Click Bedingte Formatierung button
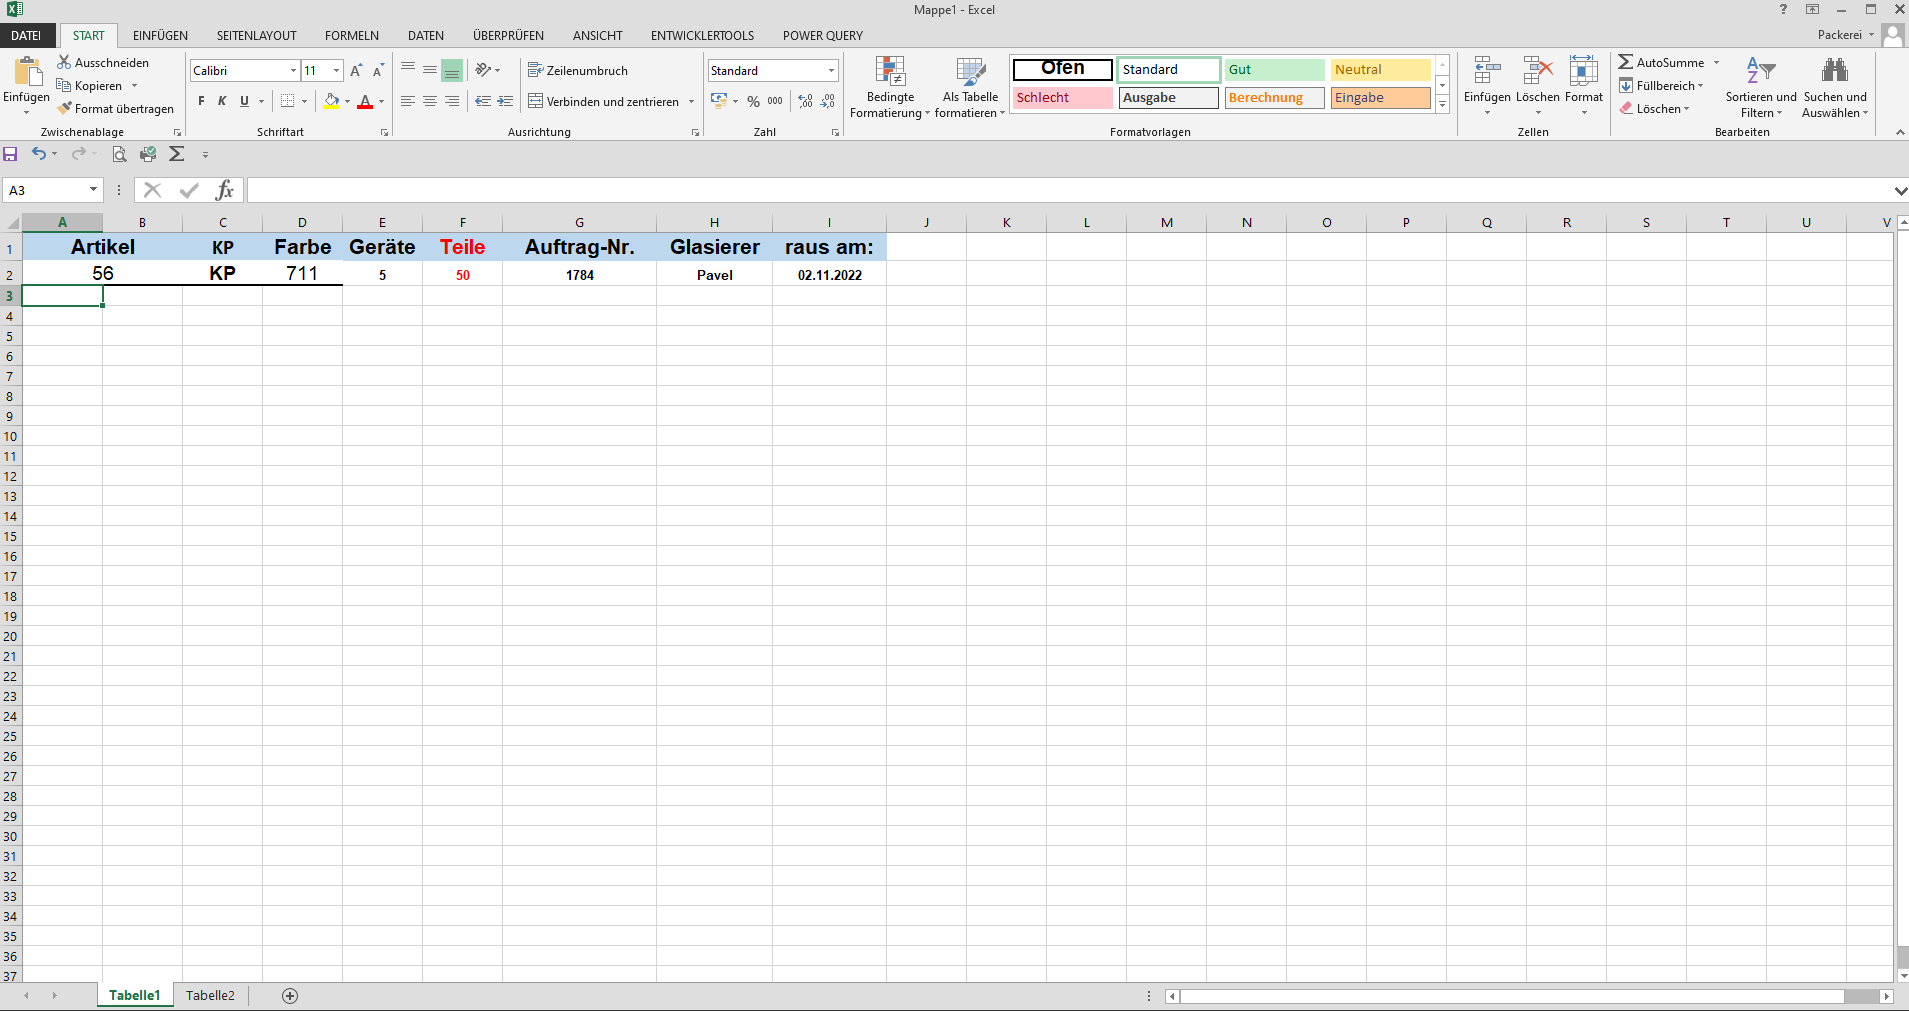Viewport: 1909px width, 1011px height. tap(890, 88)
